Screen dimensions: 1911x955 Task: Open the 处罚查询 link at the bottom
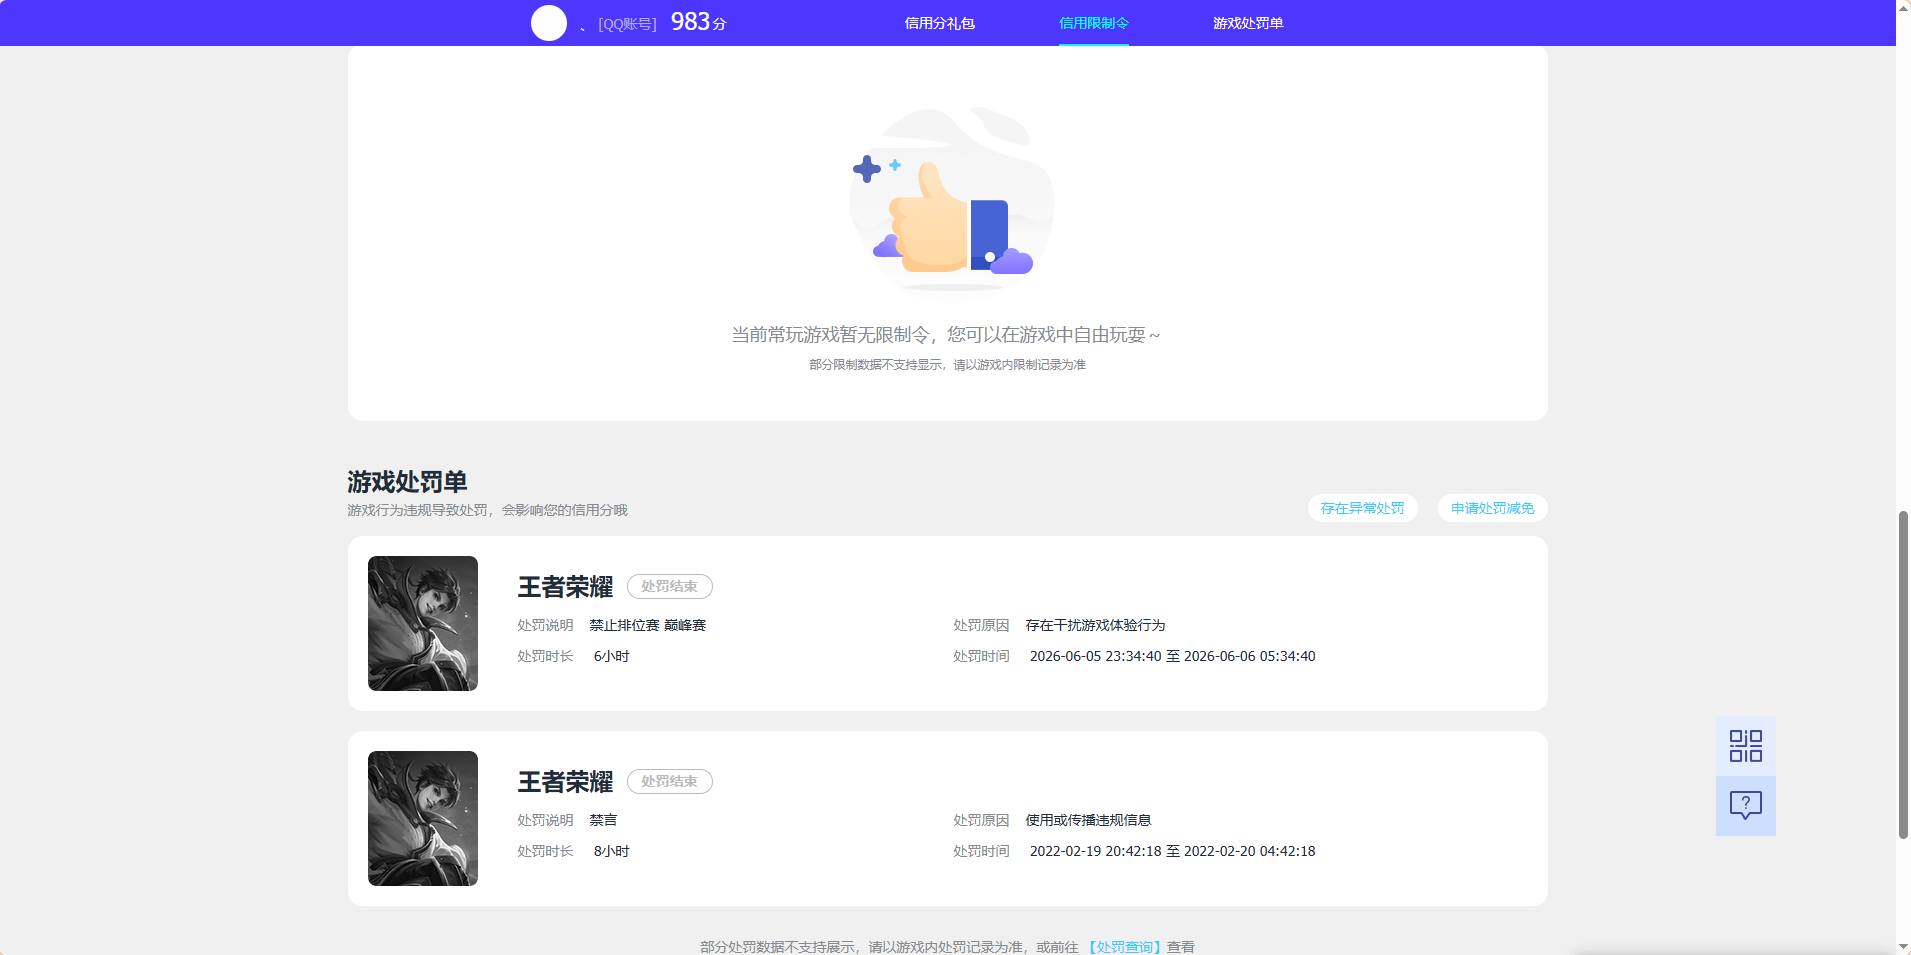[1124, 946]
